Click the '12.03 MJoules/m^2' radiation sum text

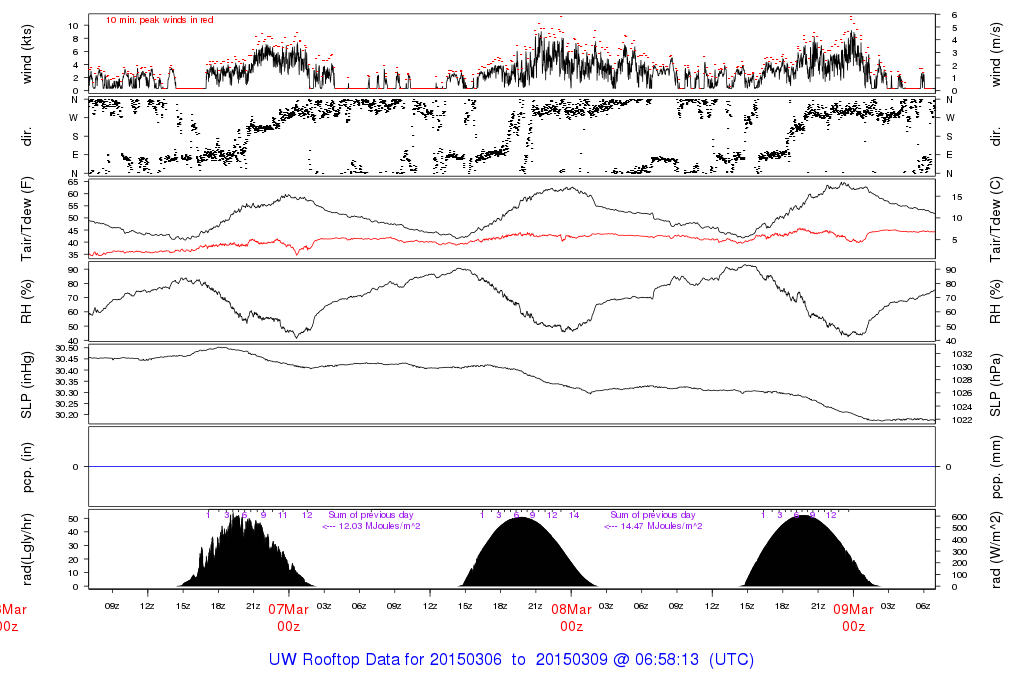[380, 526]
